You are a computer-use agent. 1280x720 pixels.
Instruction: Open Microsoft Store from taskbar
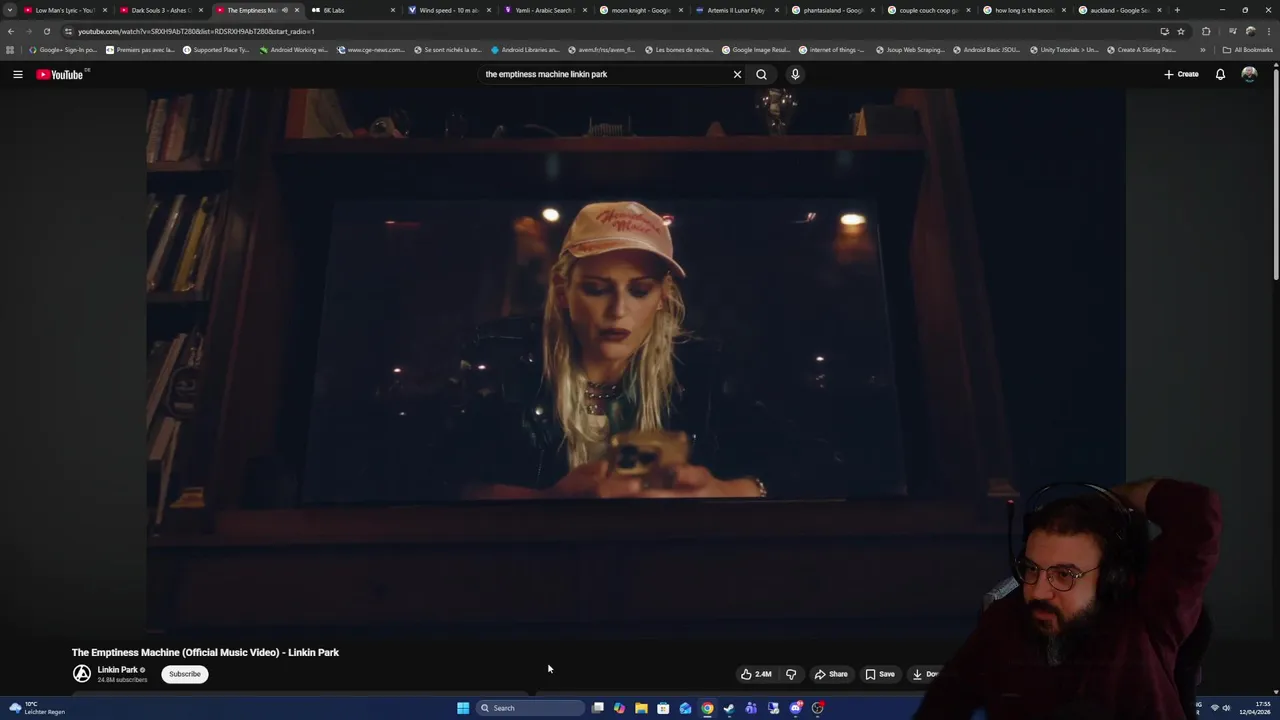(663, 708)
